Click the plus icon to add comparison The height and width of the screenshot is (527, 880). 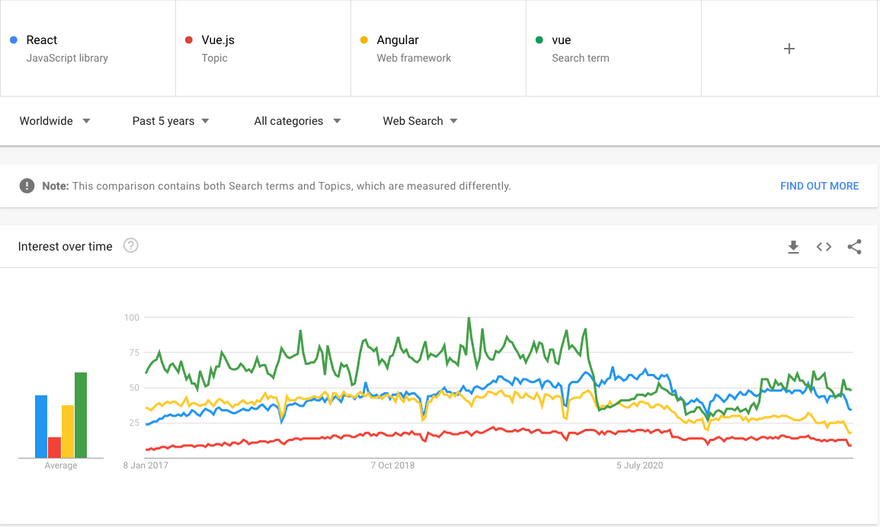point(789,49)
